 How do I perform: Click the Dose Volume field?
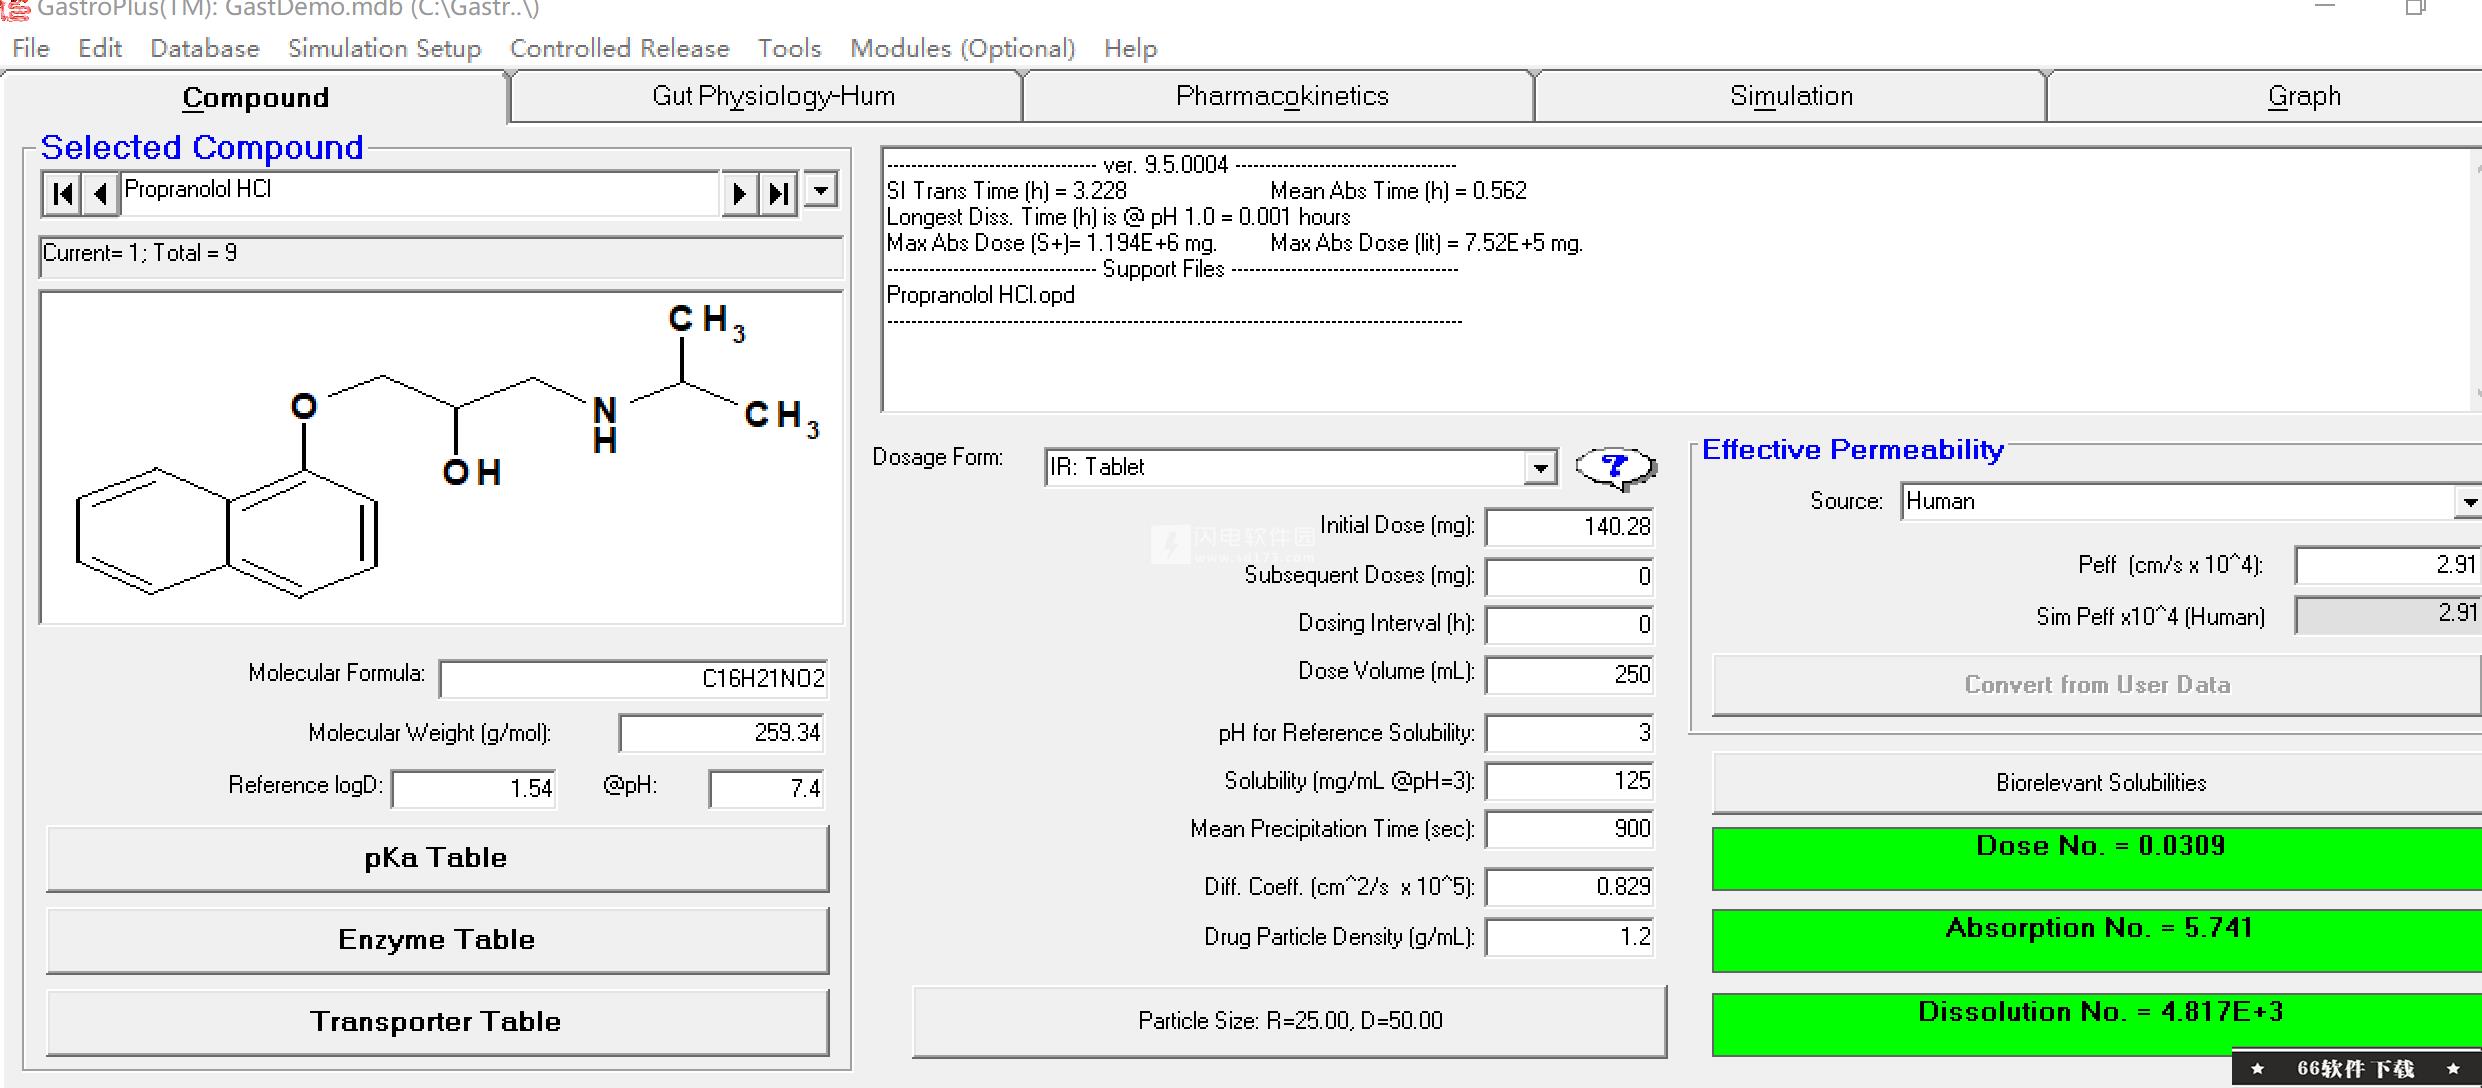point(1570,675)
